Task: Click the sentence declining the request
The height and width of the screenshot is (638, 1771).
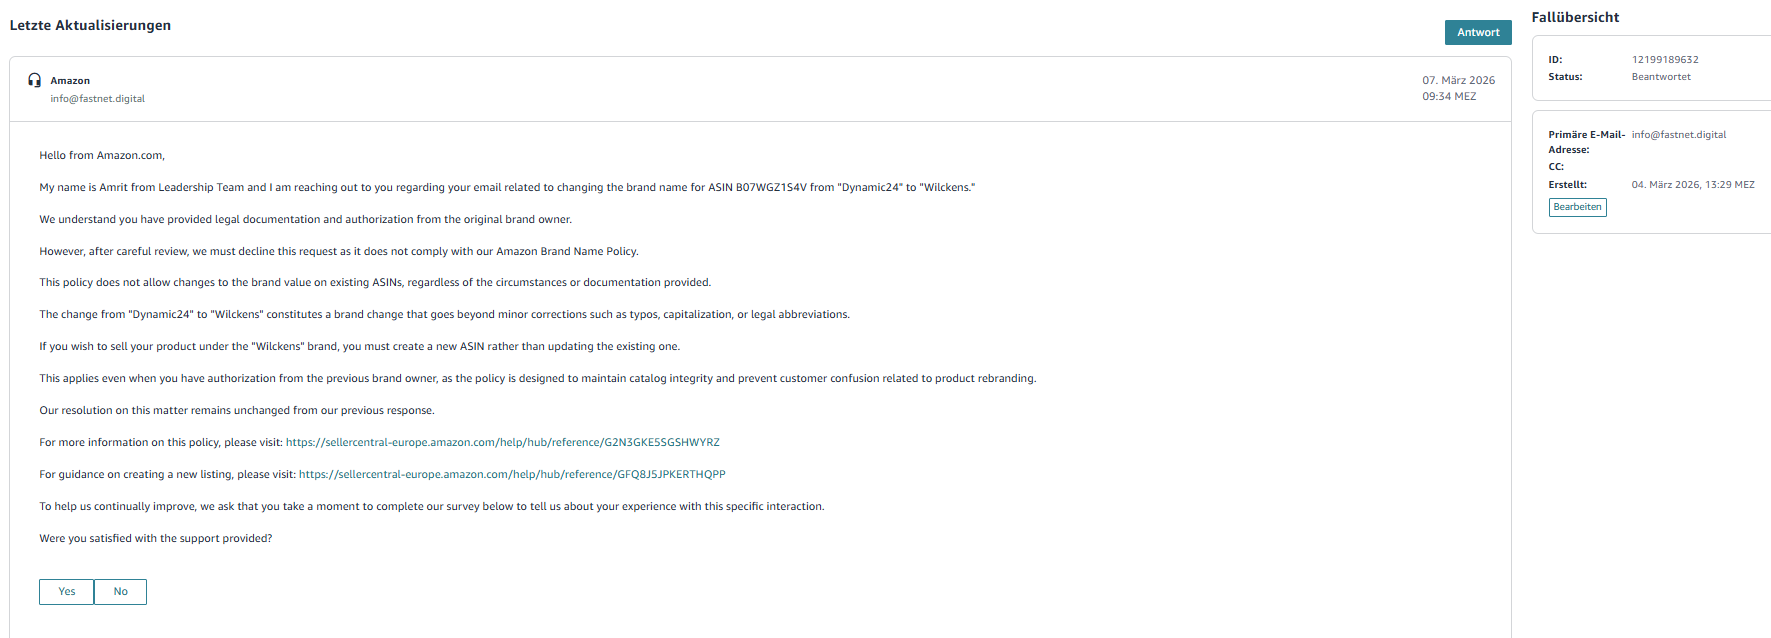Action: (339, 251)
